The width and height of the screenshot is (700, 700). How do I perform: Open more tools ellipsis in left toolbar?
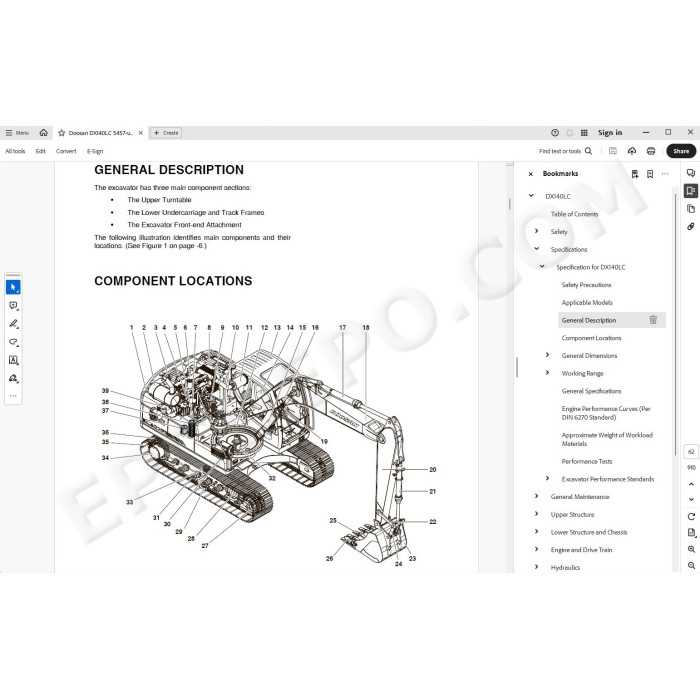coord(13,396)
